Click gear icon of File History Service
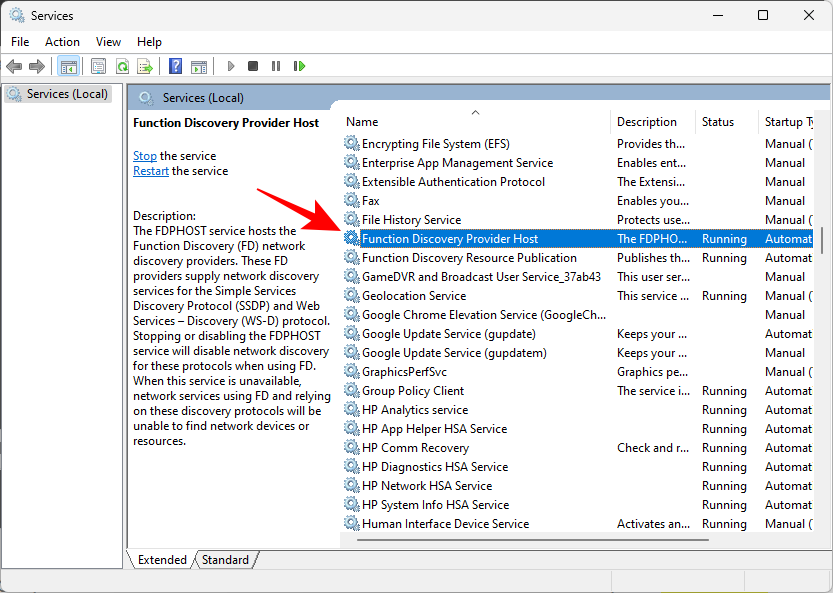Viewport: 833px width, 593px height. (x=351, y=219)
